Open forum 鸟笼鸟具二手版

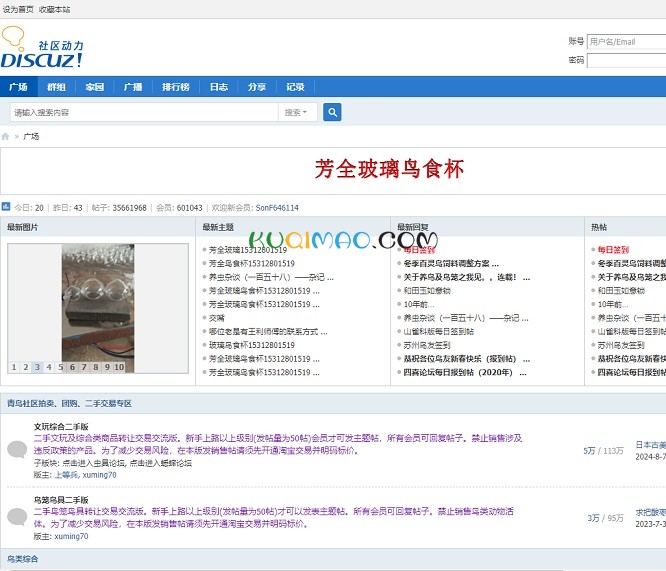point(61,500)
